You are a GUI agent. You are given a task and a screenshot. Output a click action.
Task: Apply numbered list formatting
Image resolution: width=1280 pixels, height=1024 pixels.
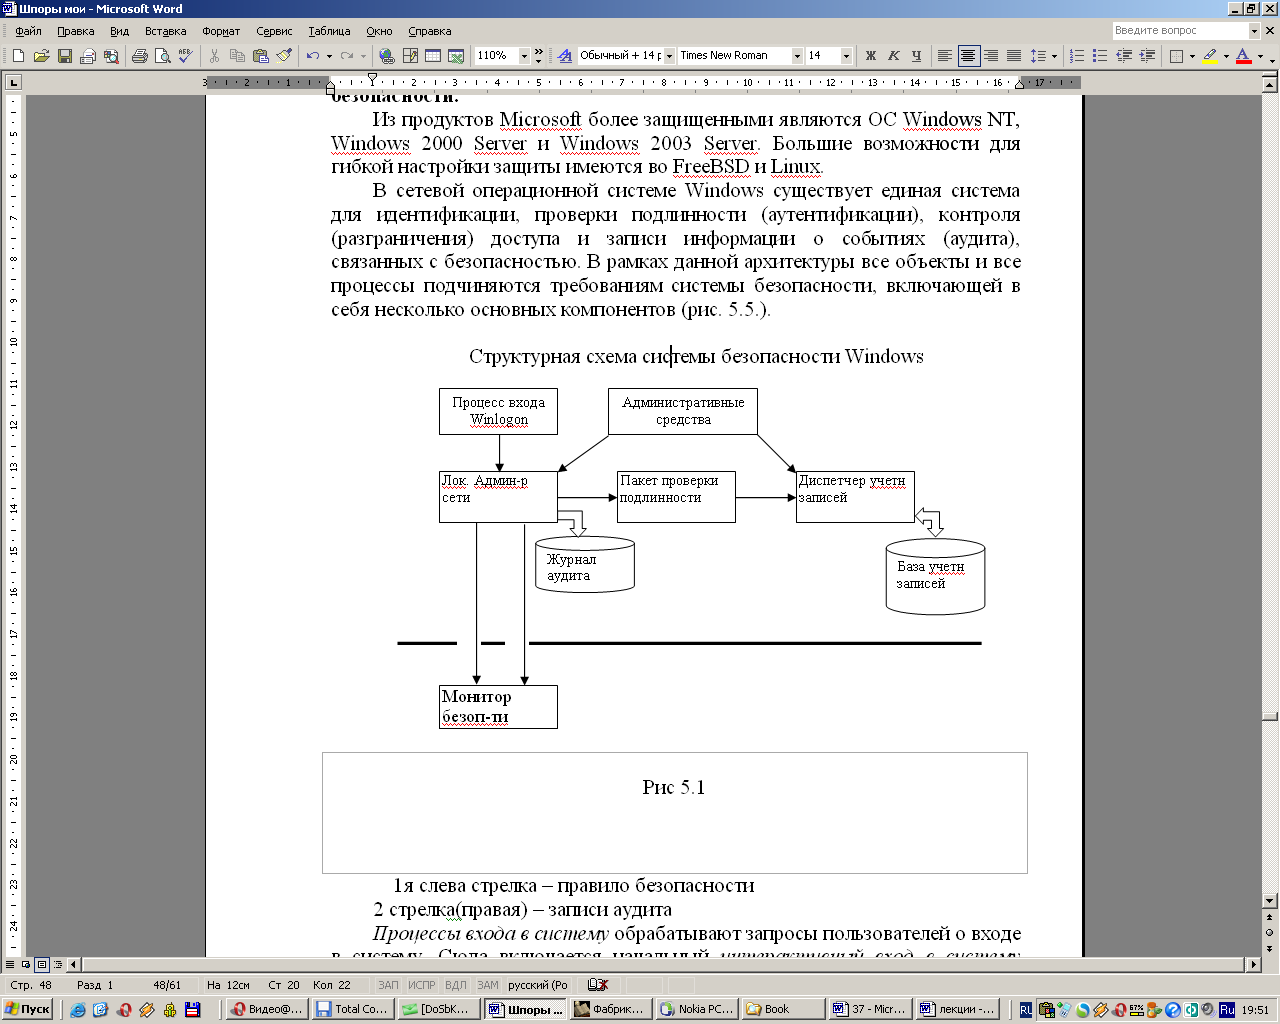pyautogui.click(x=1077, y=56)
